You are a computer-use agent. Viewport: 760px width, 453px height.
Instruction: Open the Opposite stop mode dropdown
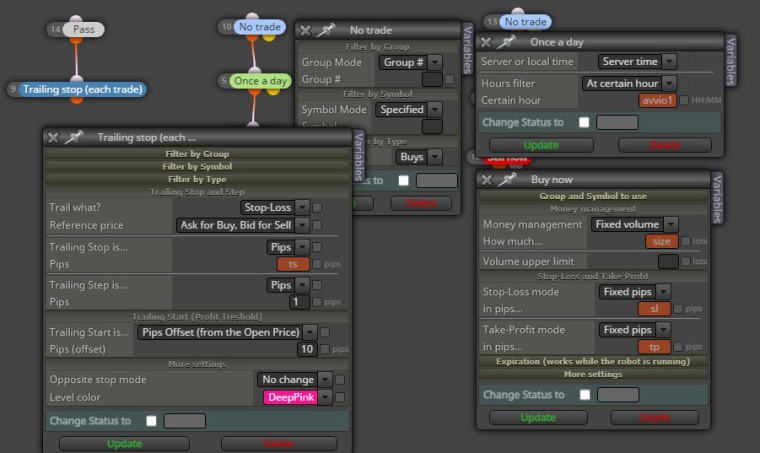point(295,379)
